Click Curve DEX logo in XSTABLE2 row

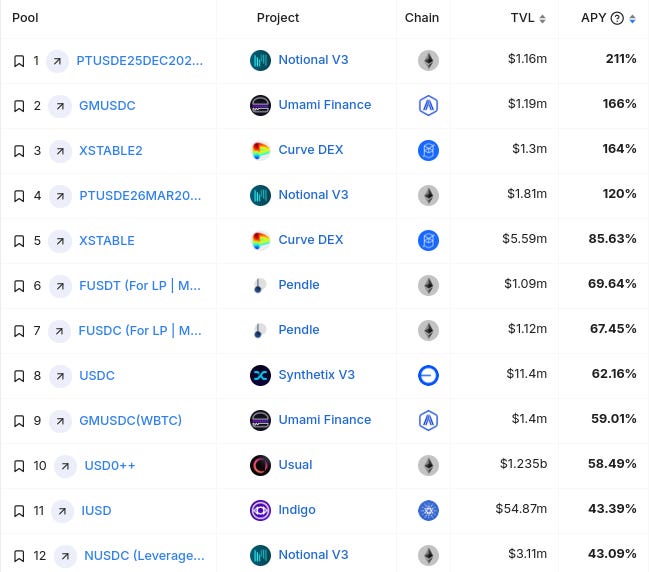click(x=260, y=151)
